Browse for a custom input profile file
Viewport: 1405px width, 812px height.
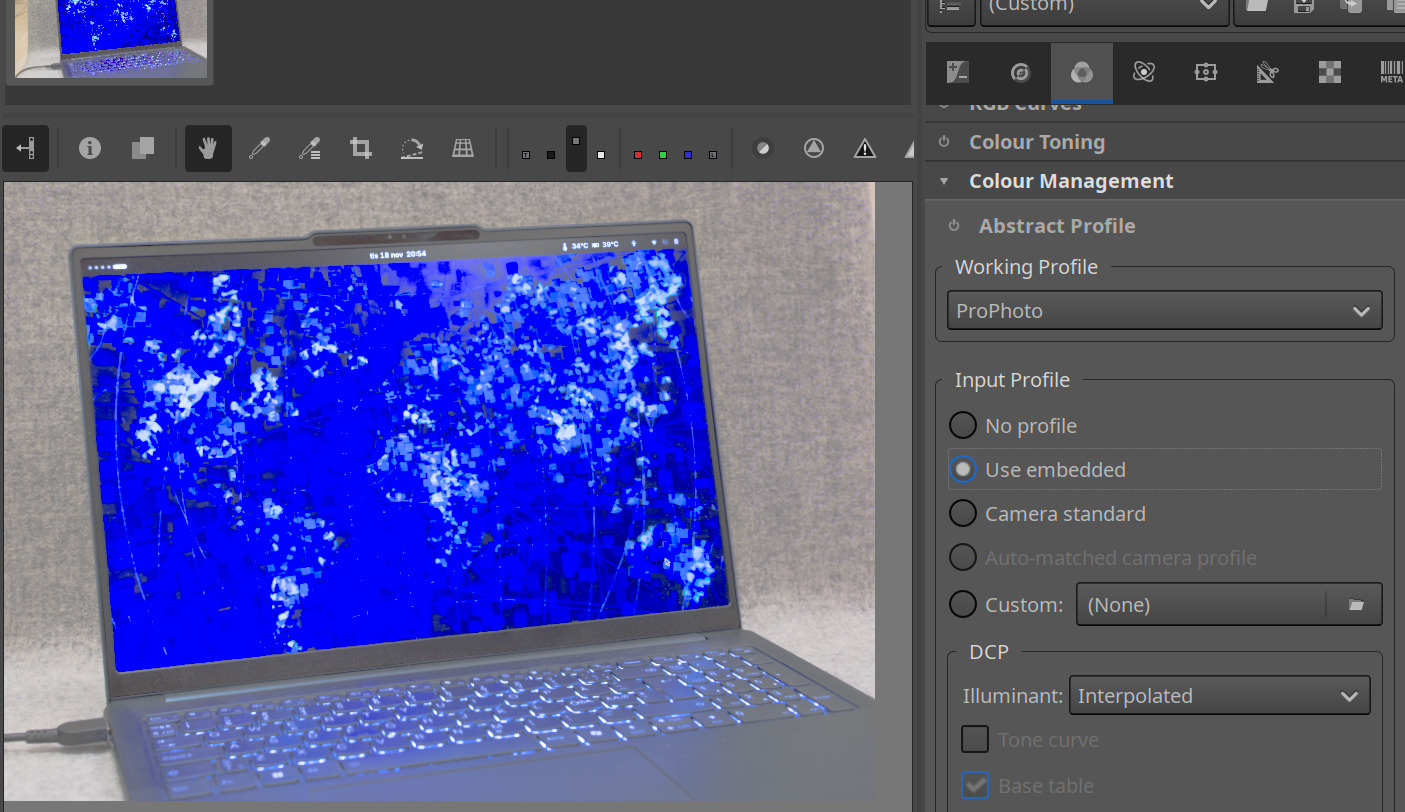point(1356,605)
